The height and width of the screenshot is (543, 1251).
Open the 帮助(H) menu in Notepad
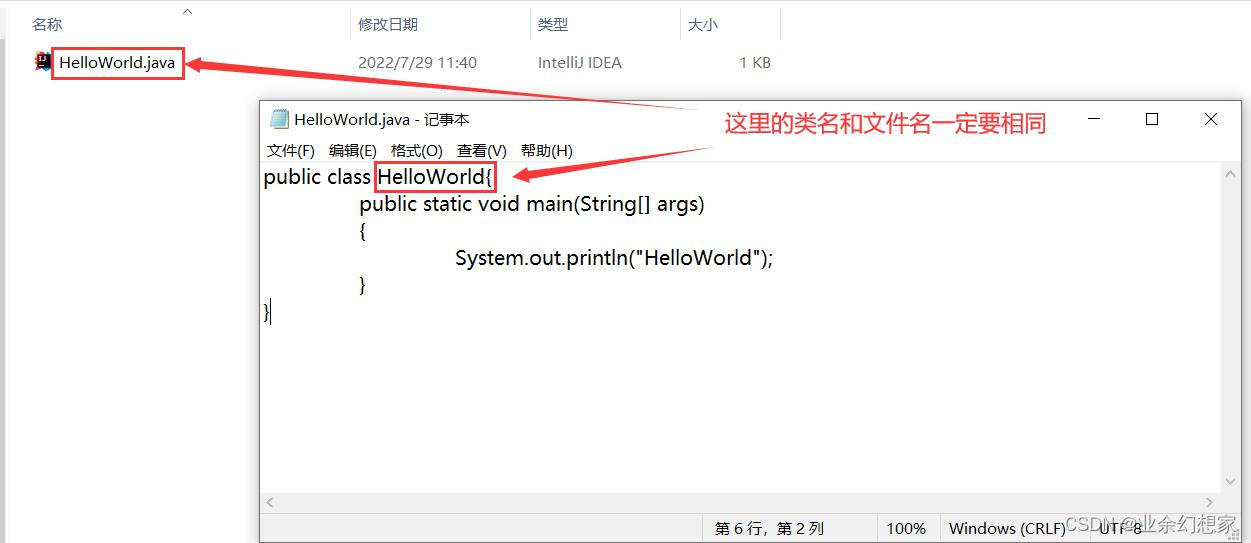[547, 150]
